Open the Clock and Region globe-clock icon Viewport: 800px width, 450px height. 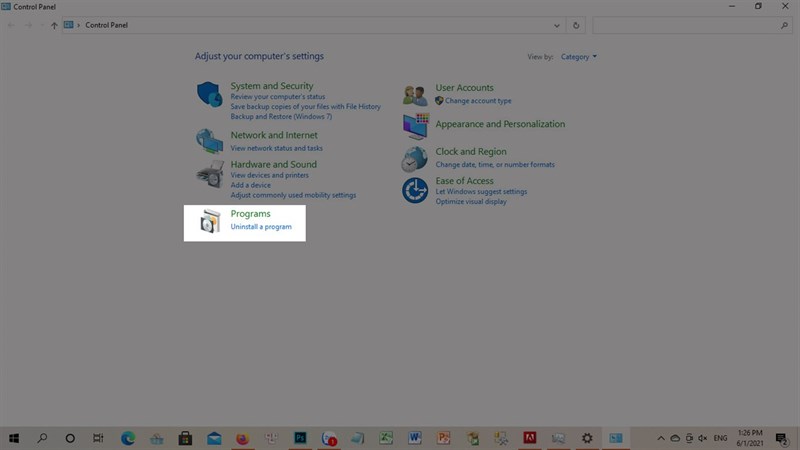(x=414, y=159)
